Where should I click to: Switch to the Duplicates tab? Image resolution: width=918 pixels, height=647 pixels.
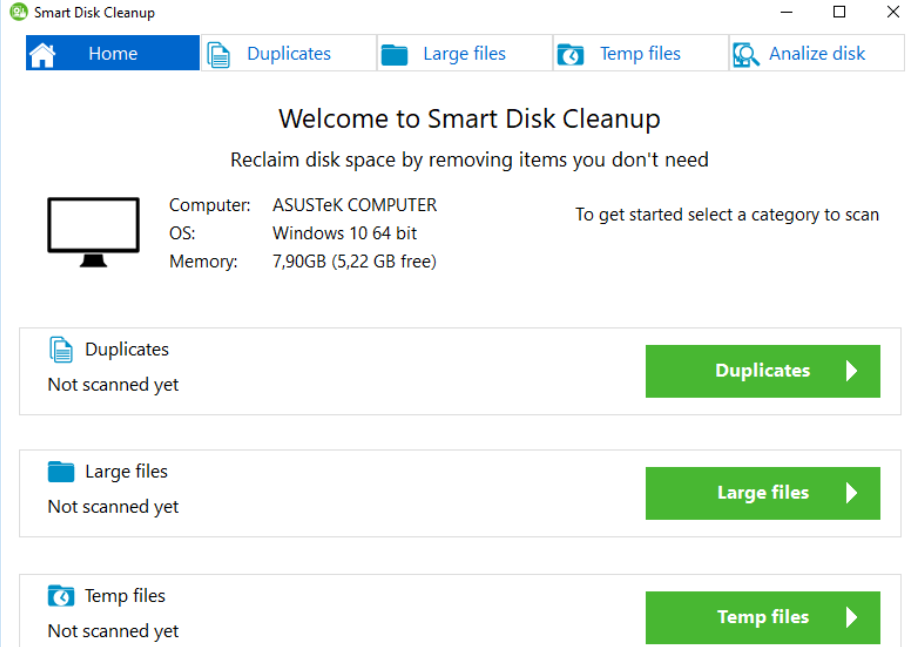[x=289, y=53]
